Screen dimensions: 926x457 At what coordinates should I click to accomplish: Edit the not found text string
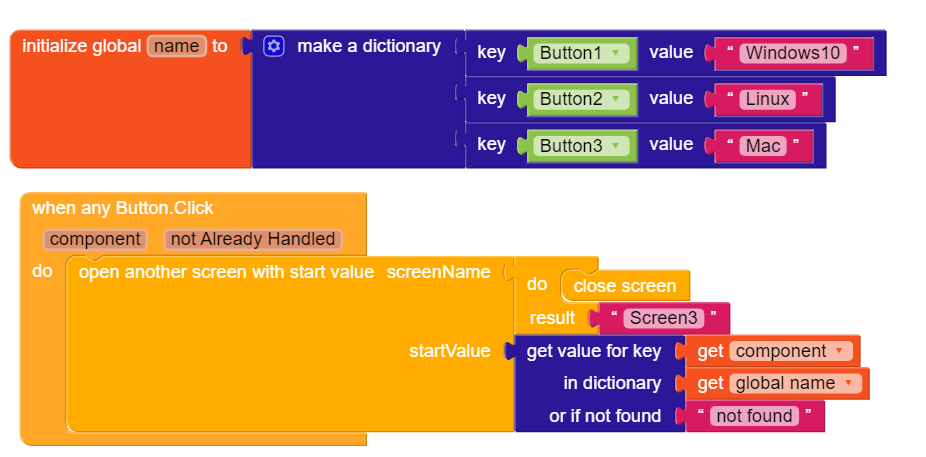pyautogui.click(x=754, y=416)
